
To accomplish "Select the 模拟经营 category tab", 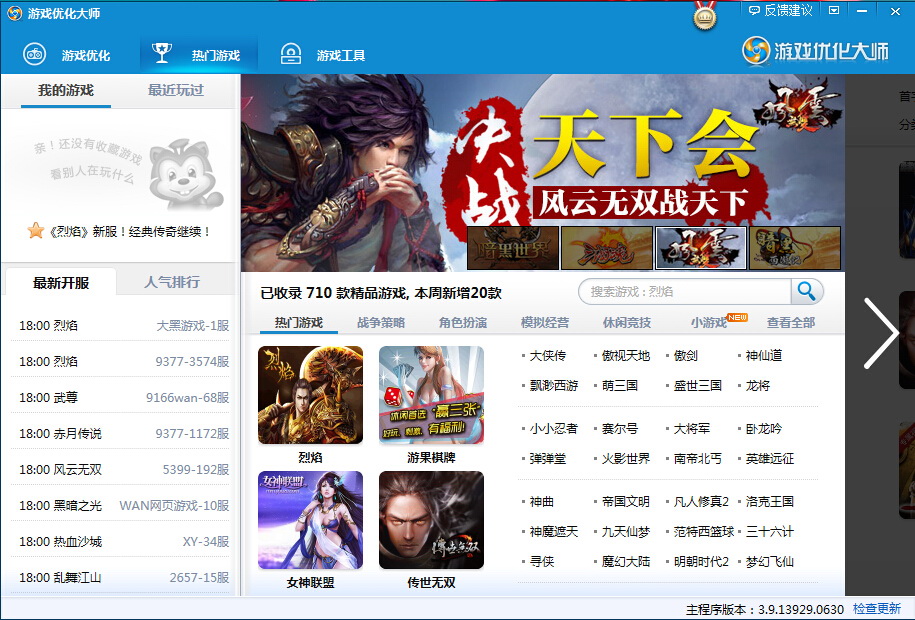I will (x=544, y=322).
